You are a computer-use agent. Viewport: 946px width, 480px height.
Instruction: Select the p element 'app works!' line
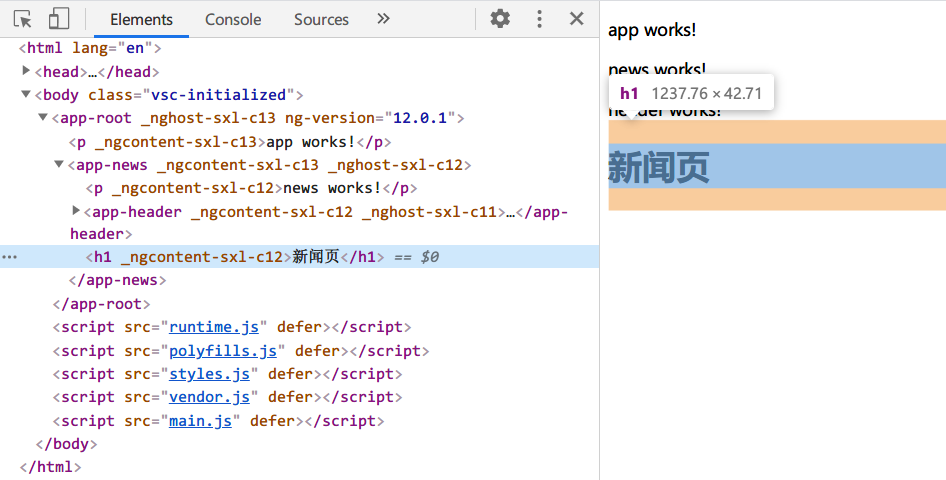(230, 142)
